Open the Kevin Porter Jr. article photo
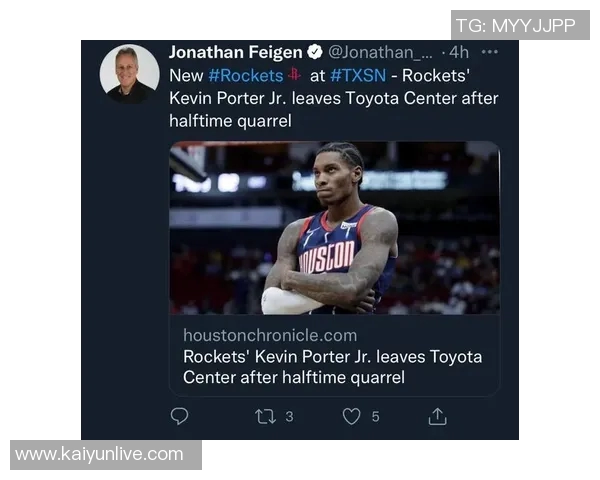This screenshot has width=600, height=480. coord(334,228)
